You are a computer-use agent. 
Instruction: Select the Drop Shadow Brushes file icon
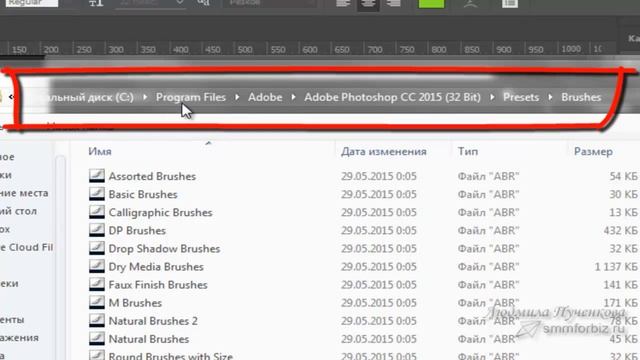97,248
